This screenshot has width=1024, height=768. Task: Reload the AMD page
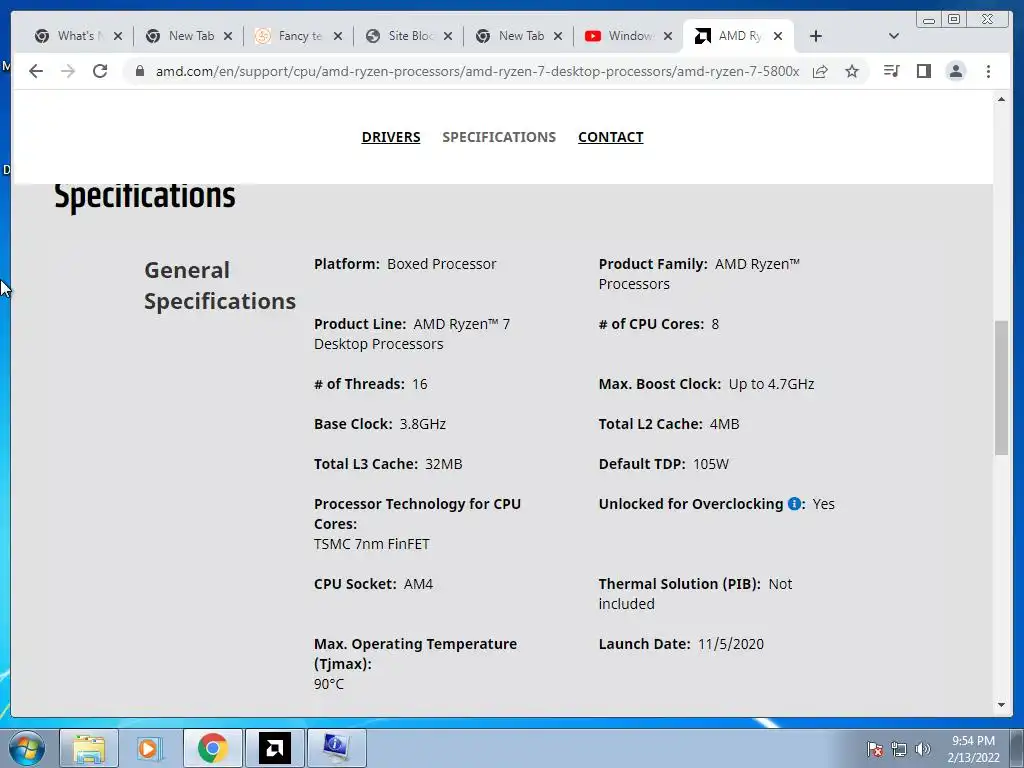click(100, 71)
